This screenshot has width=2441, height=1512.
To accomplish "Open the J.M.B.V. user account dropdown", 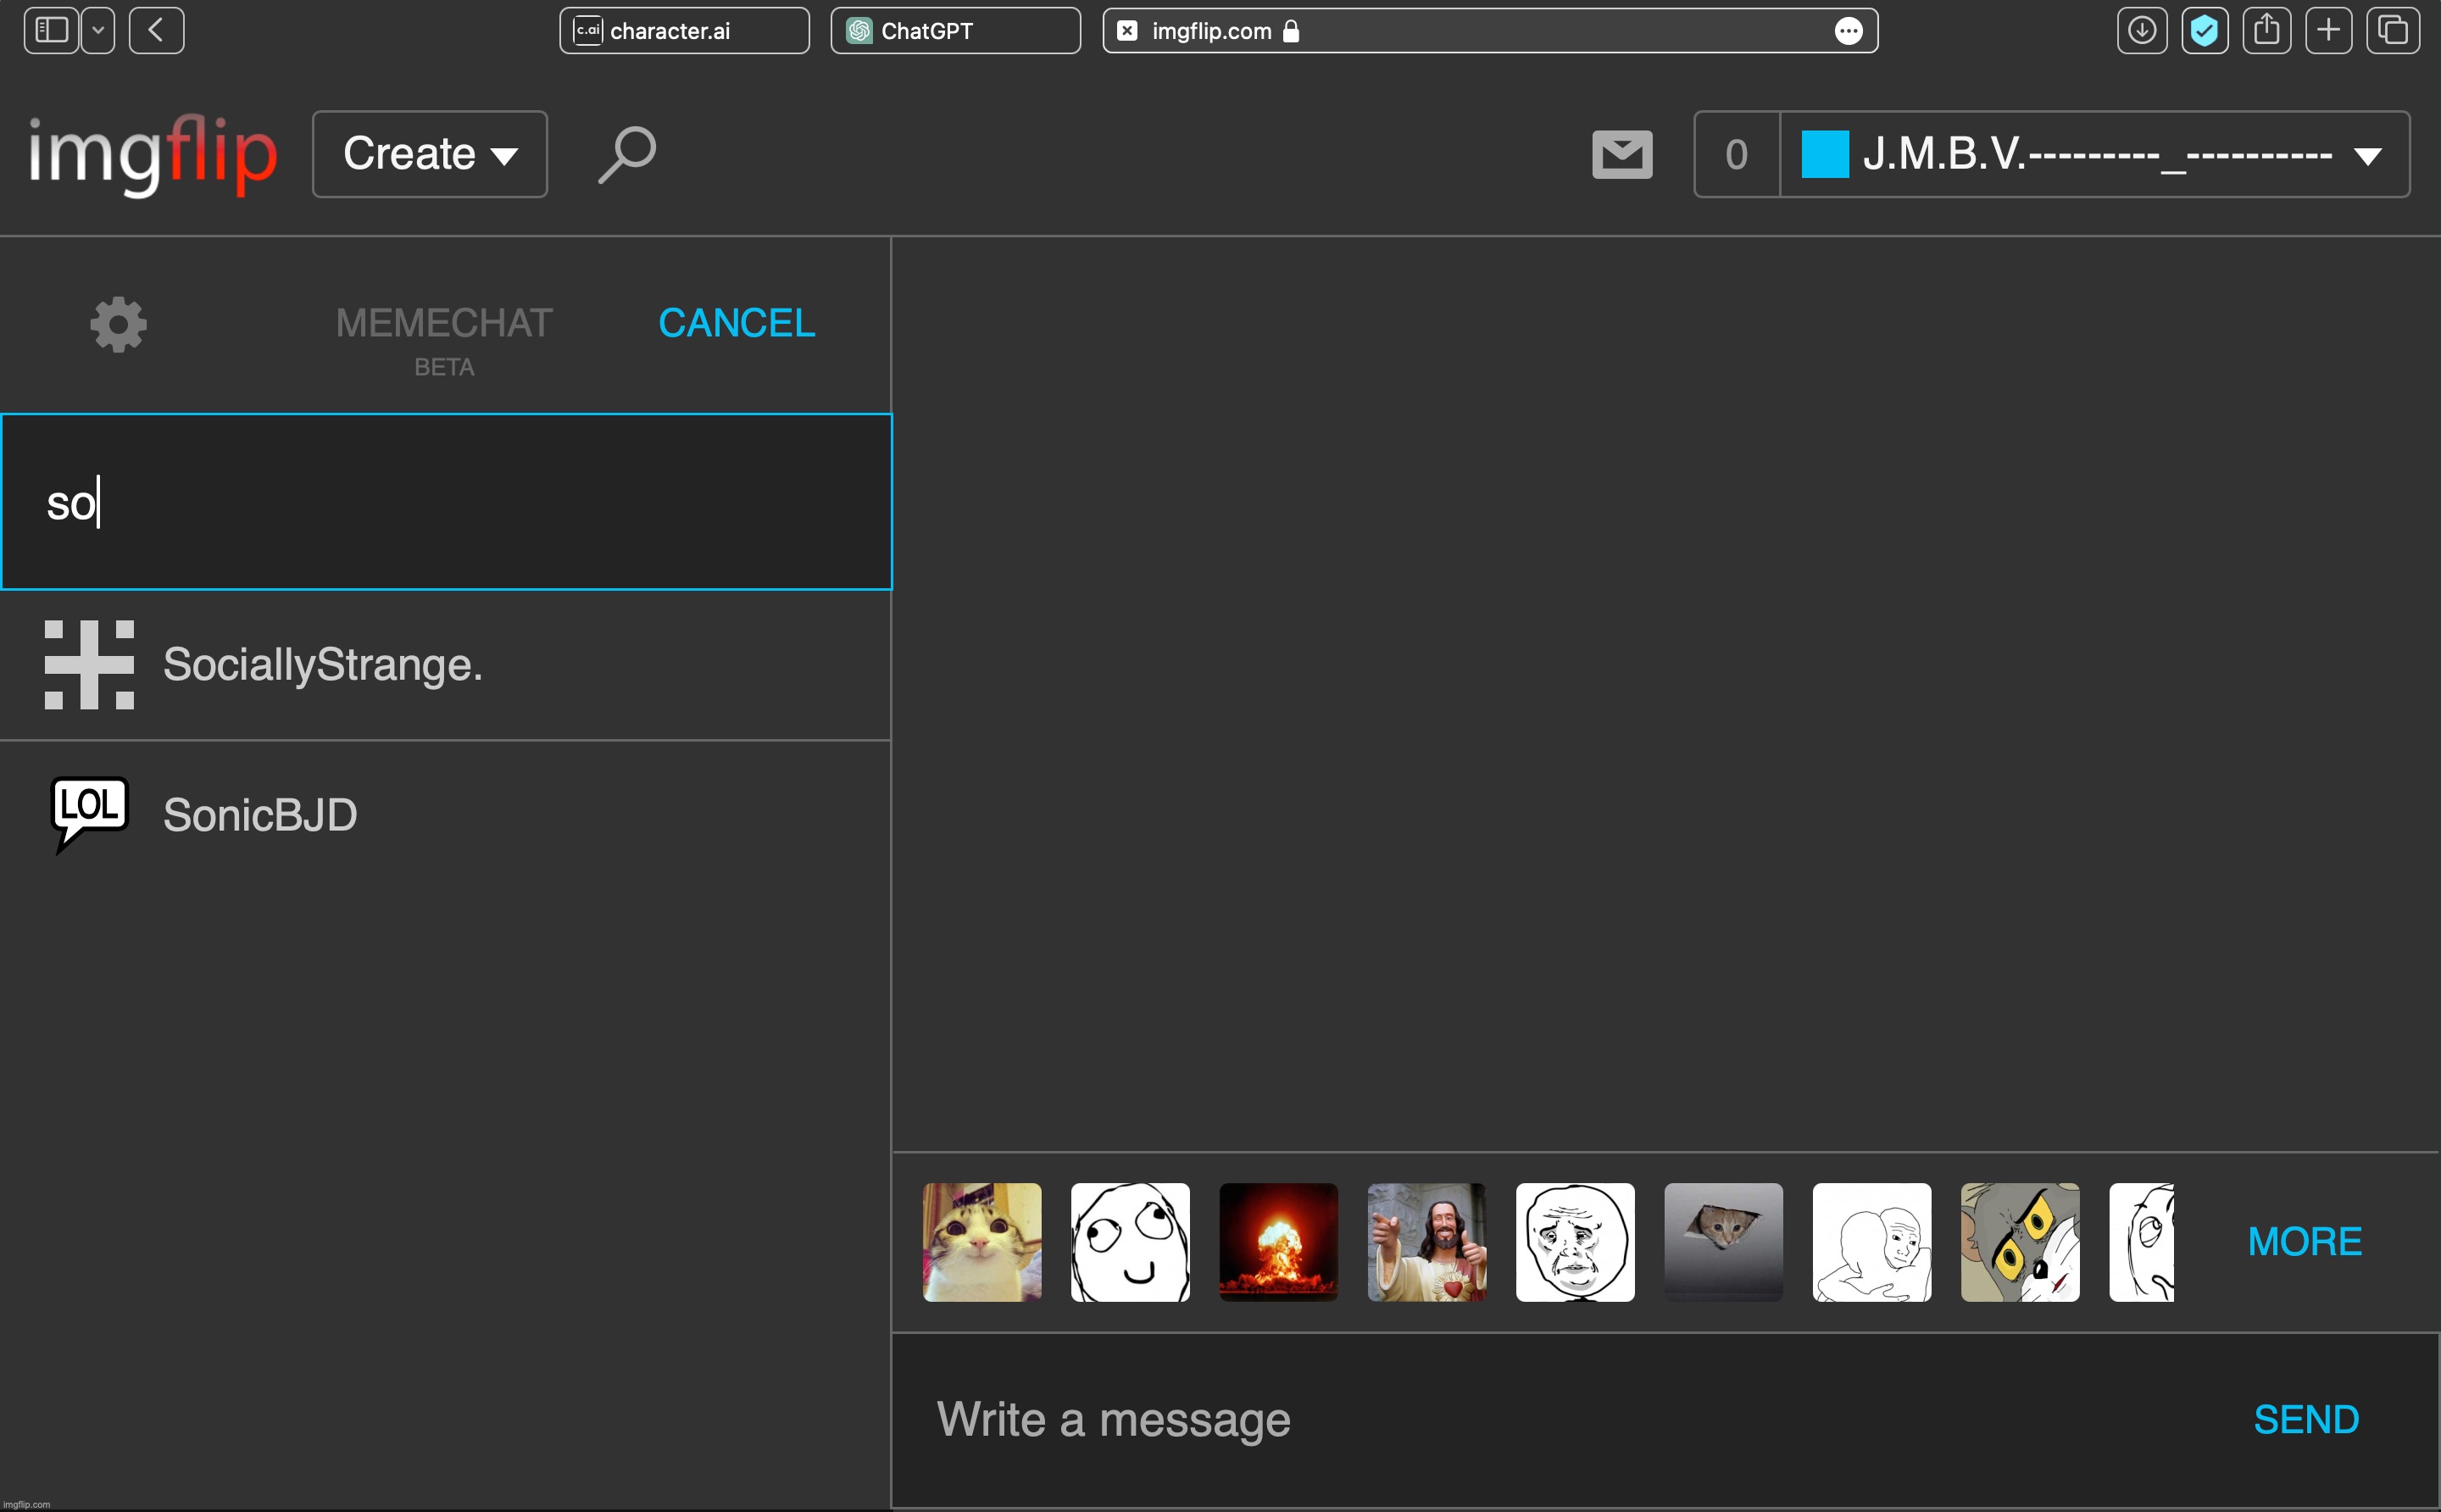I will (x=2095, y=154).
